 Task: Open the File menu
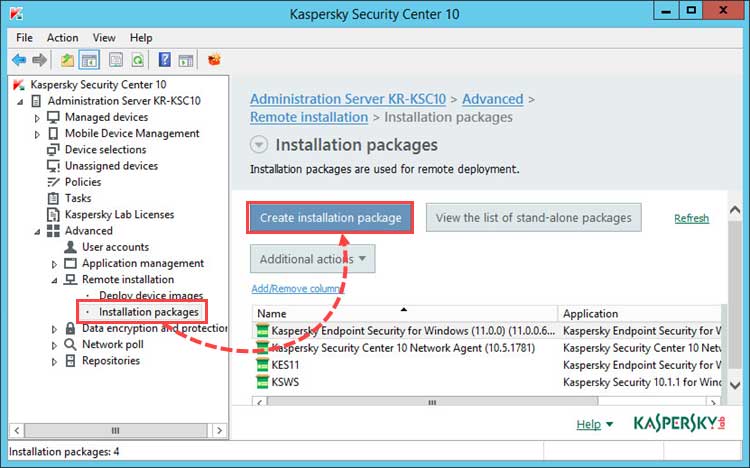(24, 37)
